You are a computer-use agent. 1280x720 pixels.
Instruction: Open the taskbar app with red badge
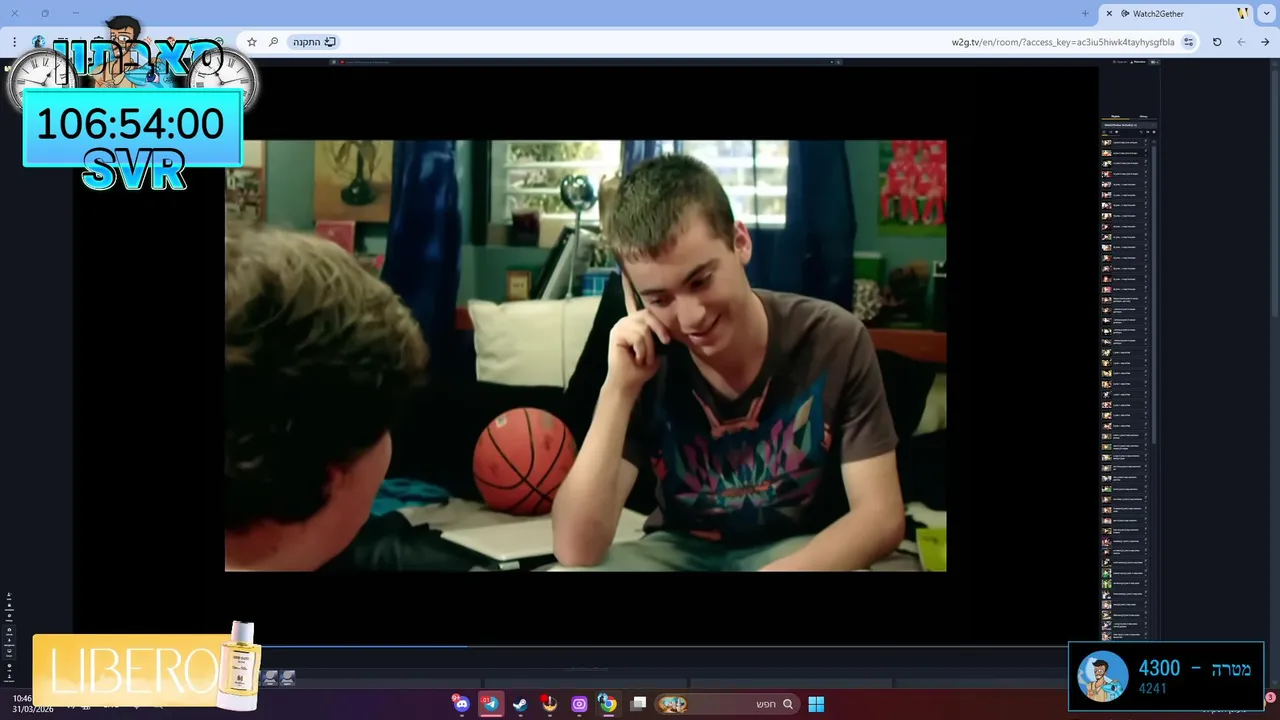[549, 704]
